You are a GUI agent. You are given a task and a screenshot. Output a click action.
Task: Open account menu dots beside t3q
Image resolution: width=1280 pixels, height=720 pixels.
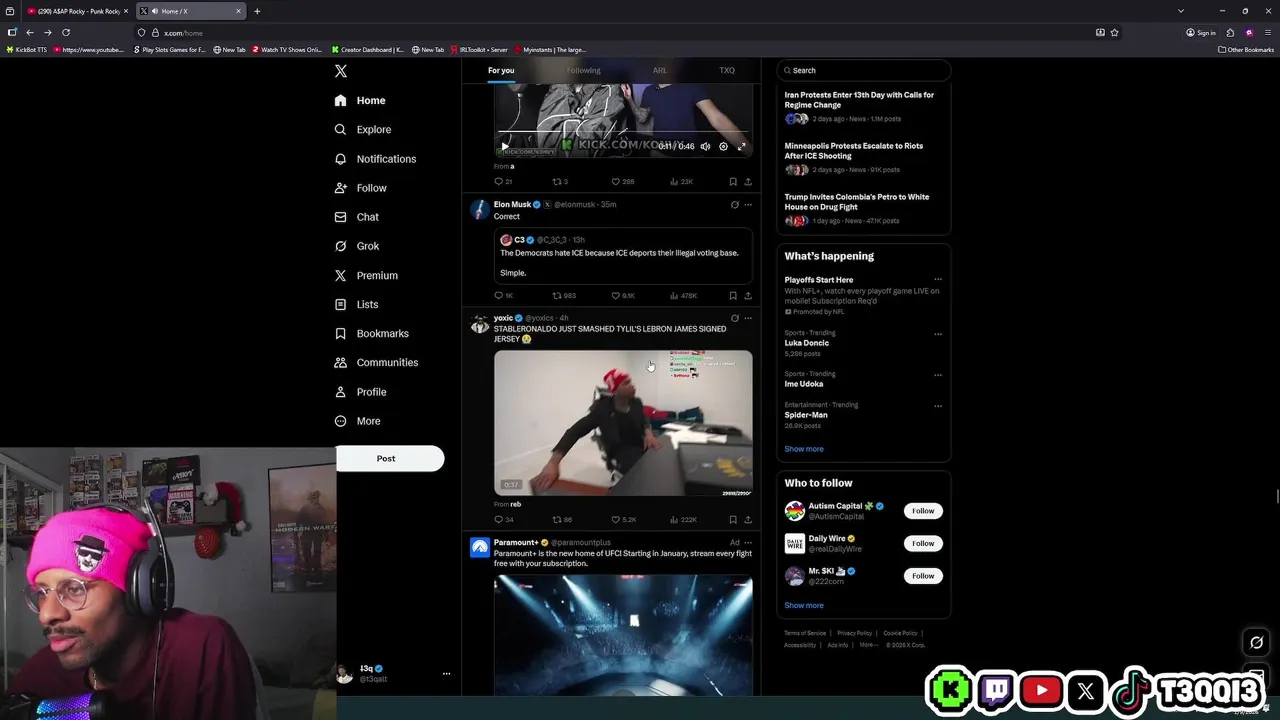pos(446,674)
